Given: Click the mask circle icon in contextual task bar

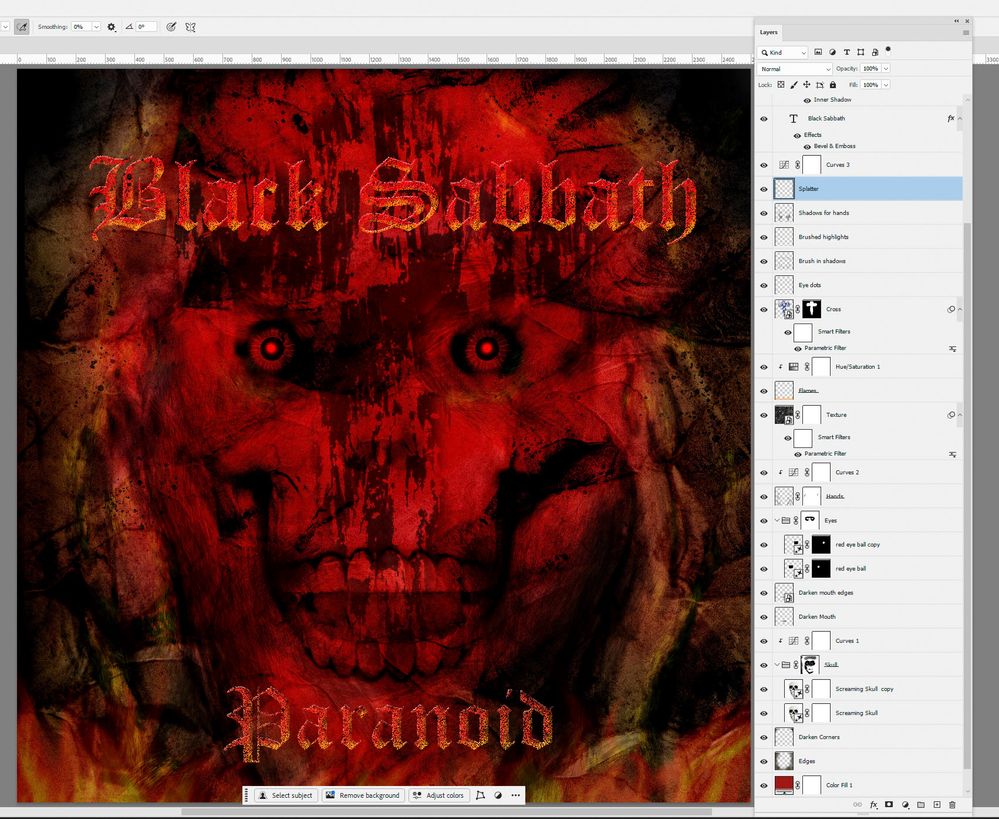Looking at the screenshot, I should tap(498, 795).
